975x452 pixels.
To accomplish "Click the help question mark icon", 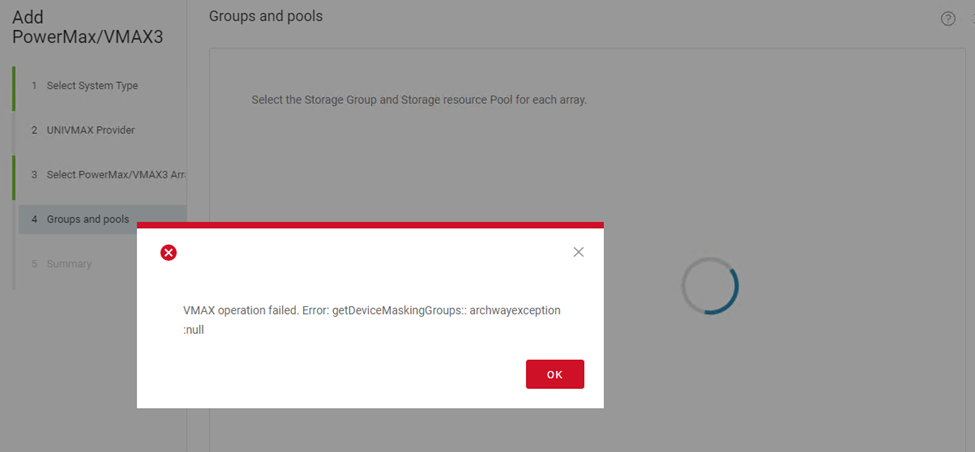I will click(x=948, y=19).
